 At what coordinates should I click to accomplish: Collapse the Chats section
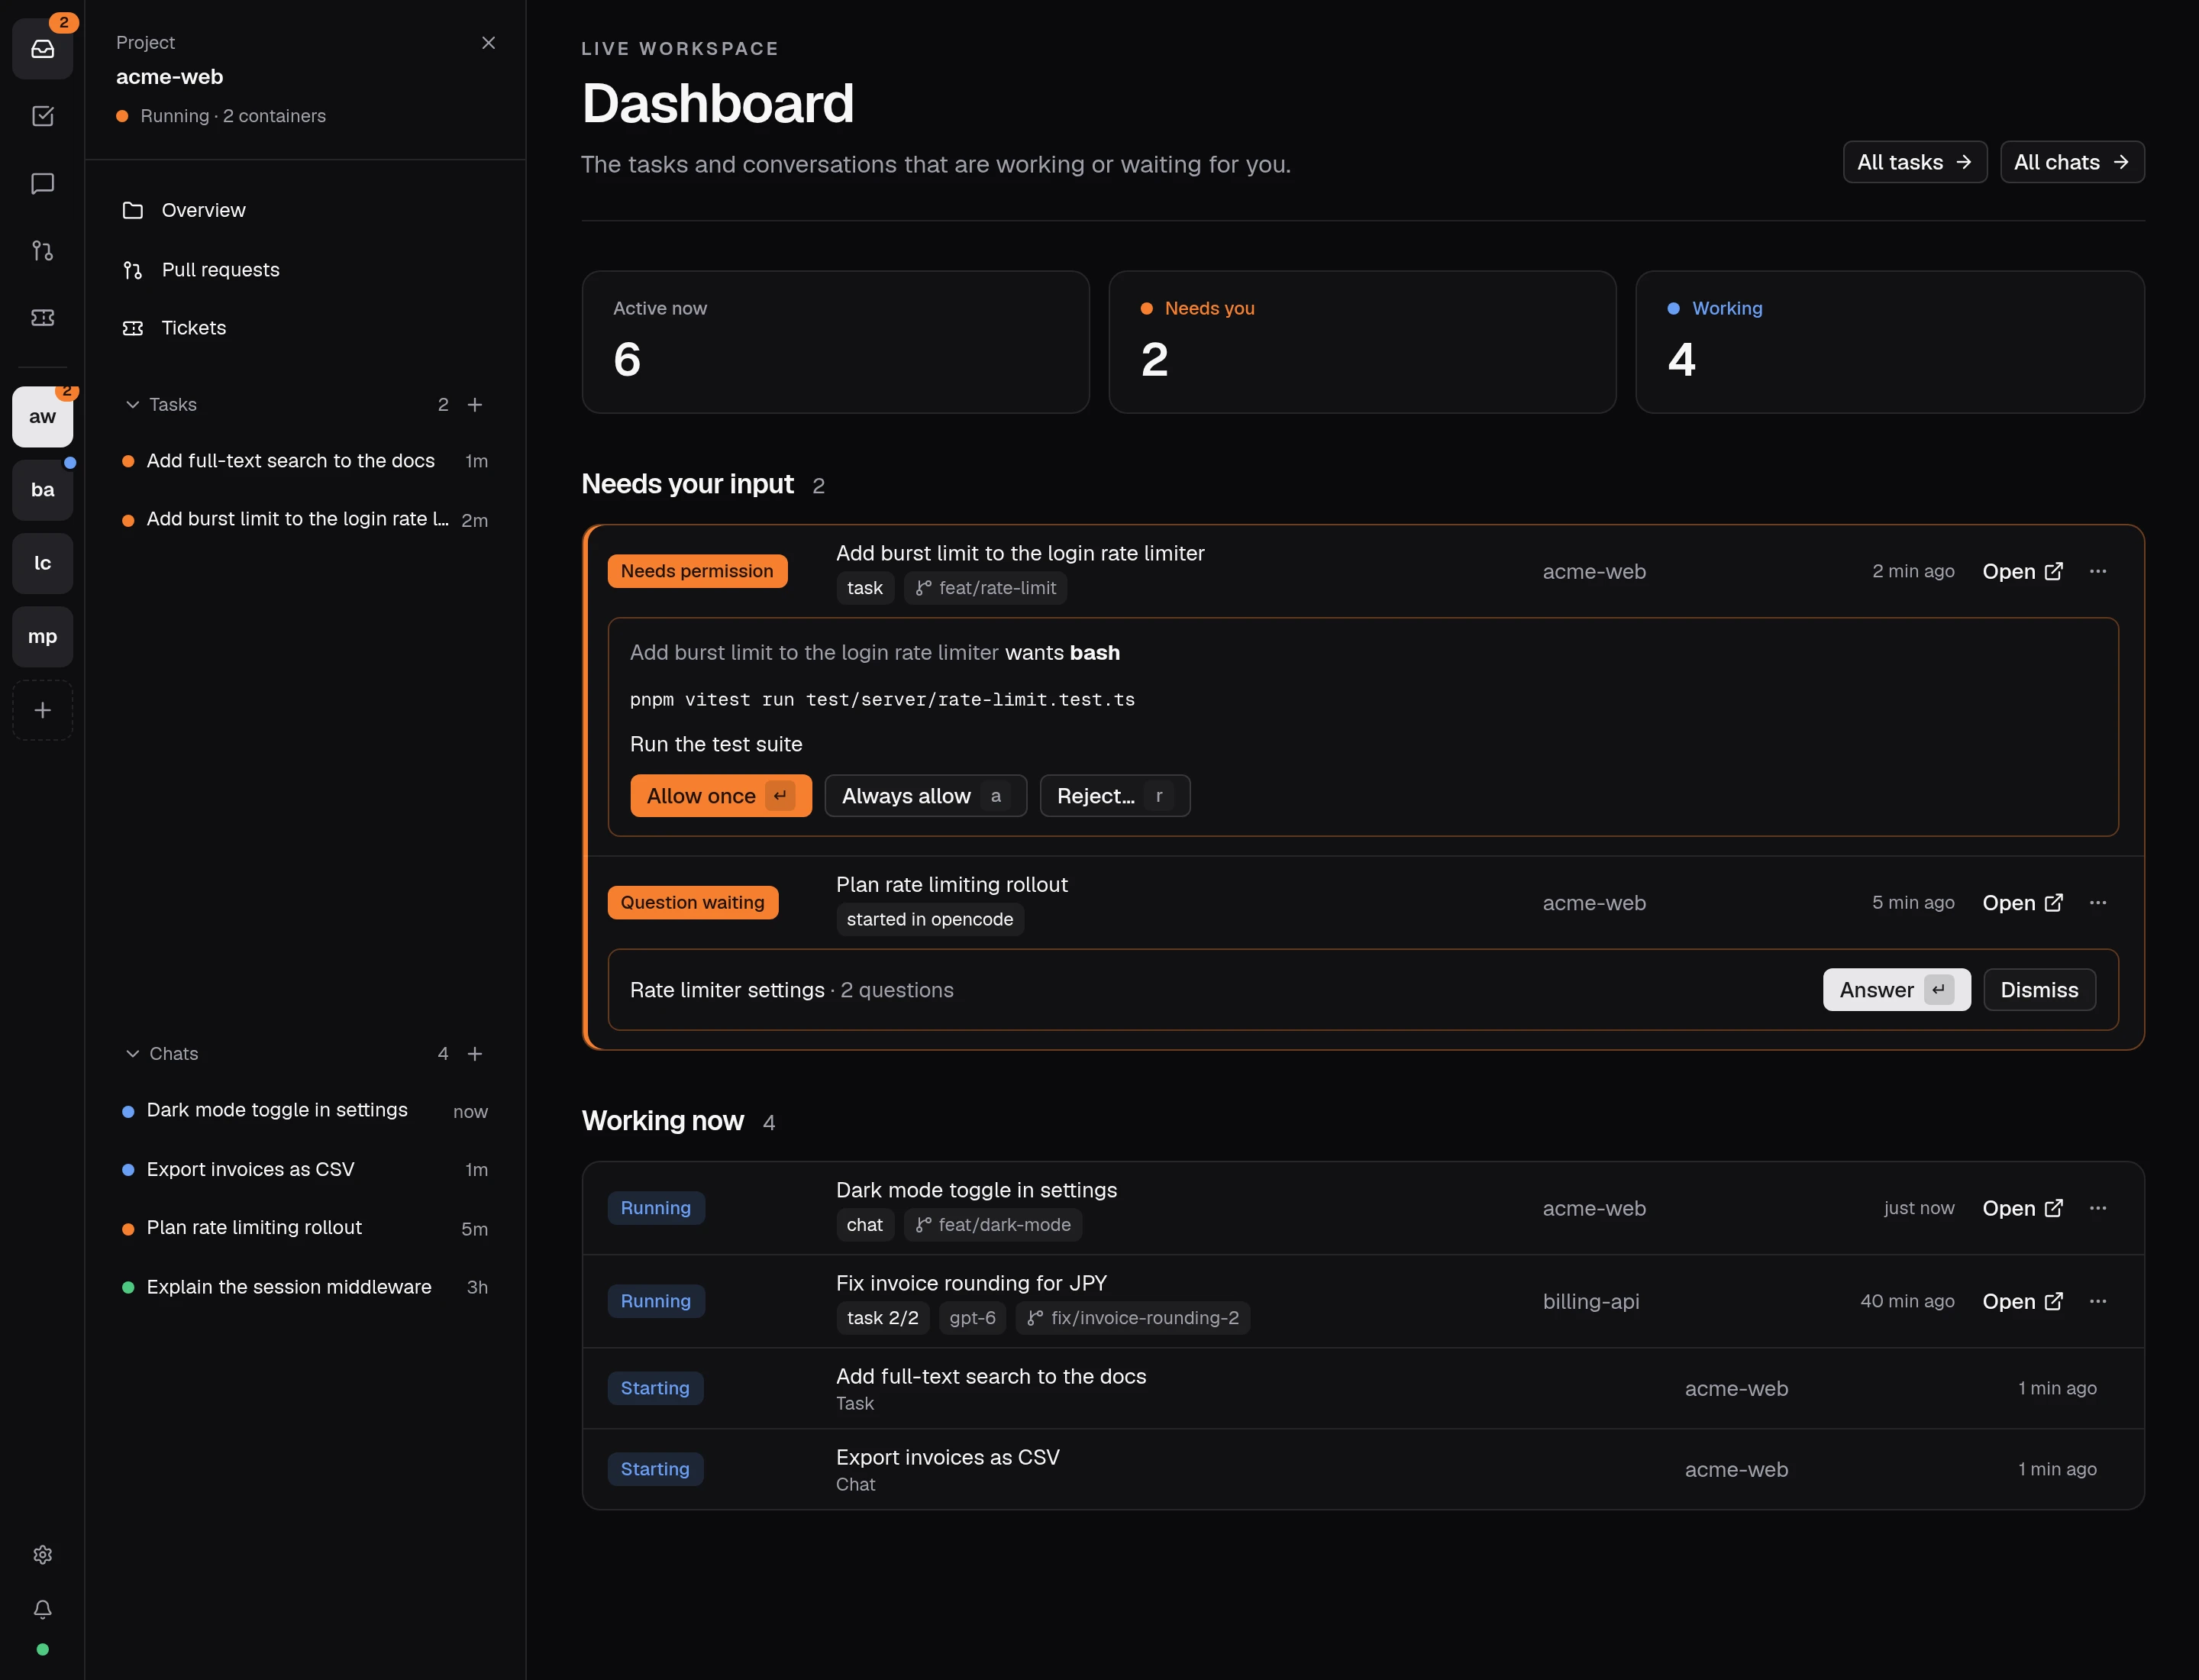pos(162,1054)
